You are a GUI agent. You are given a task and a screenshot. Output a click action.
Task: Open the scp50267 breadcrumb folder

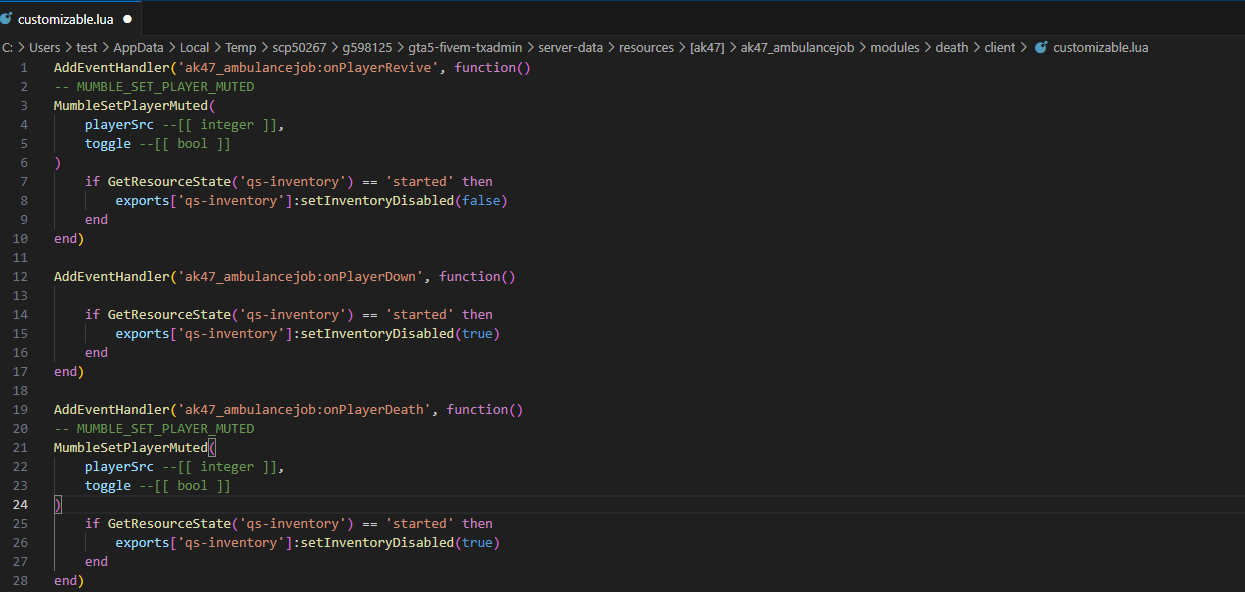coord(300,47)
